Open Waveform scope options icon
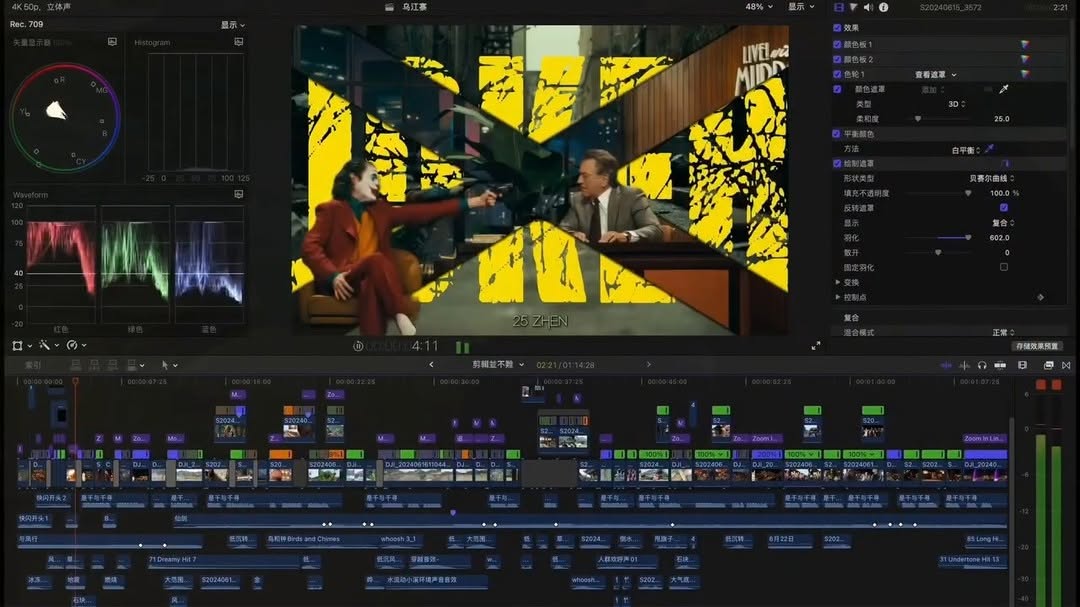 [x=238, y=194]
